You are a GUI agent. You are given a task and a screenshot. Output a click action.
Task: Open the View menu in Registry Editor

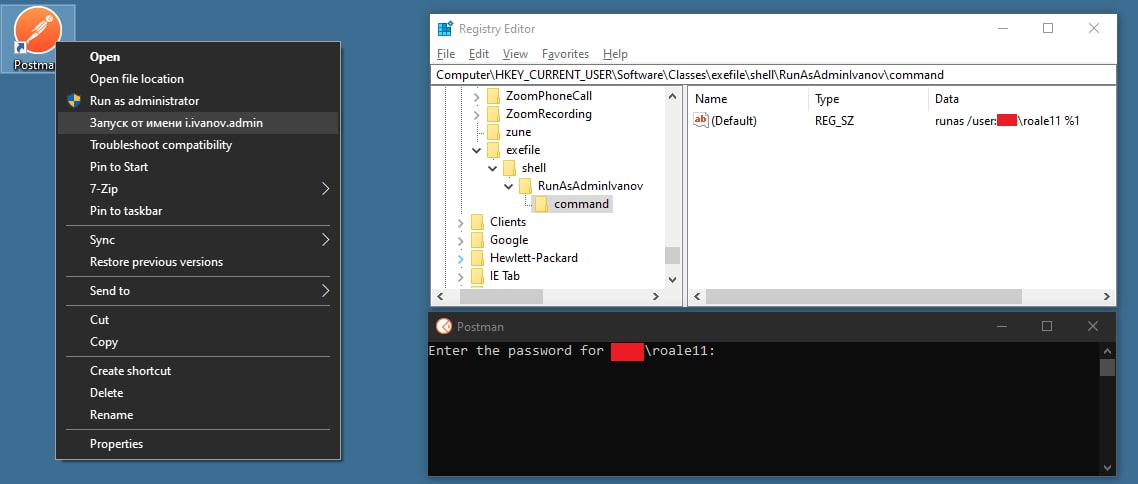pos(515,54)
